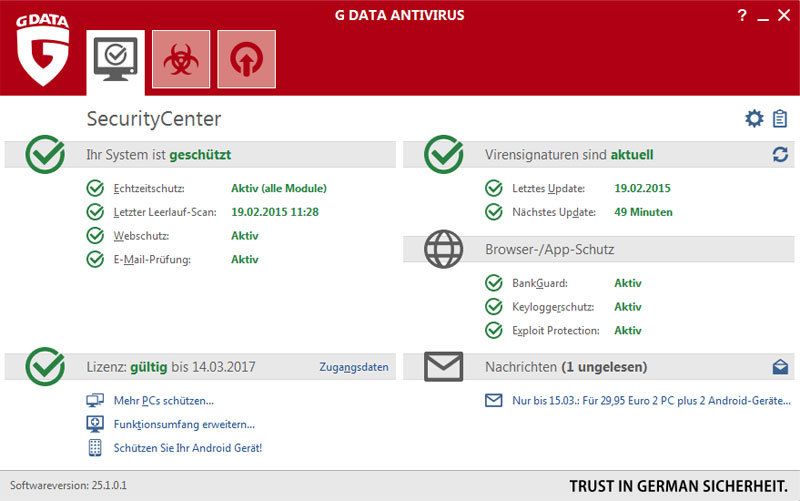This screenshot has height=501, width=800.
Task: Click the 'Ihr System ist geschützt' header
Action: (158, 154)
